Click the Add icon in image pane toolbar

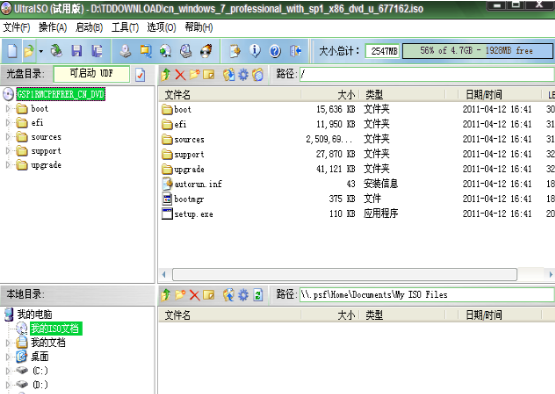tap(229, 74)
